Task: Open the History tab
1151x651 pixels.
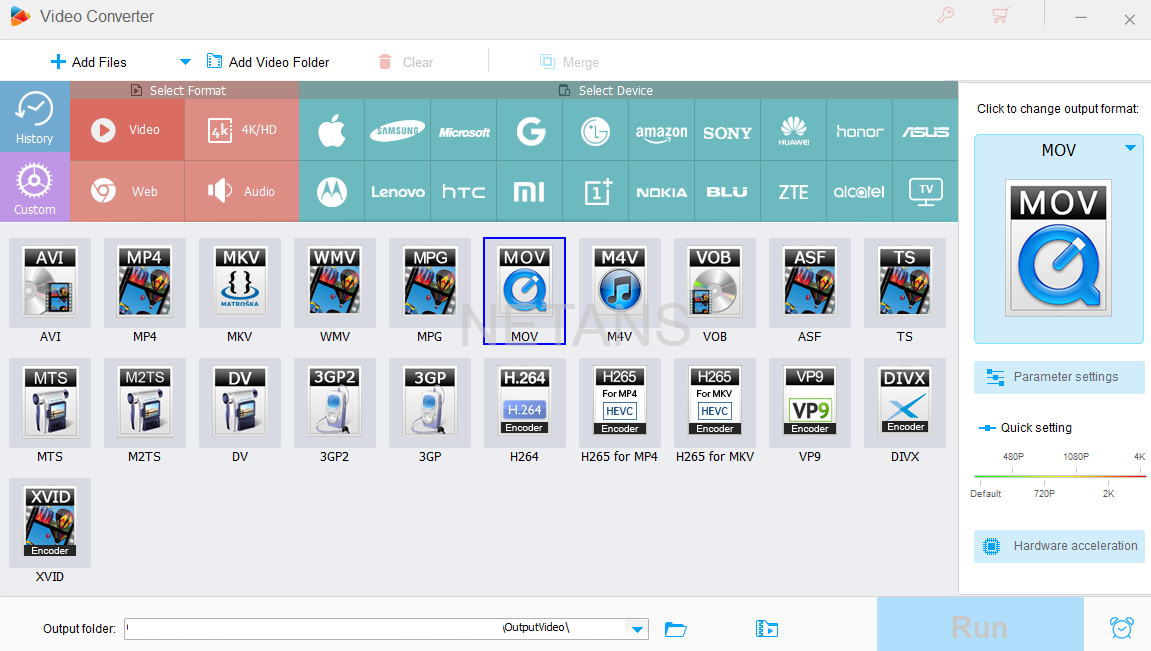Action: tap(35, 117)
